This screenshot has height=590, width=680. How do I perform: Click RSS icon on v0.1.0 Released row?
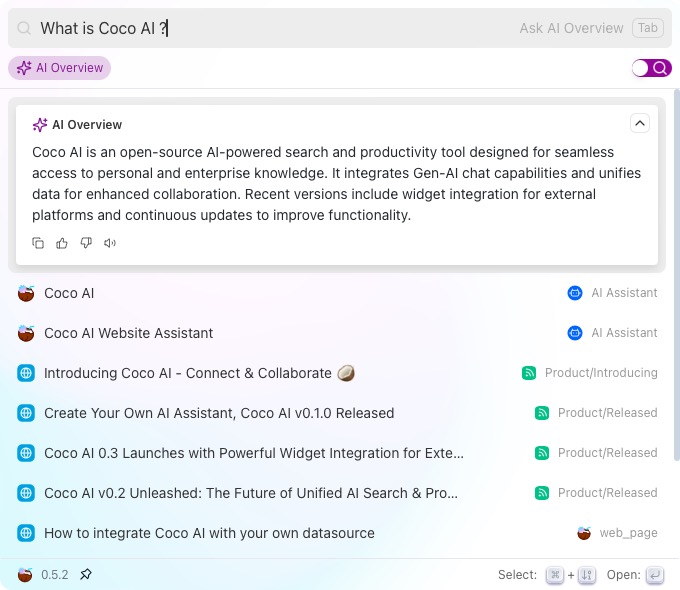pyautogui.click(x=542, y=413)
